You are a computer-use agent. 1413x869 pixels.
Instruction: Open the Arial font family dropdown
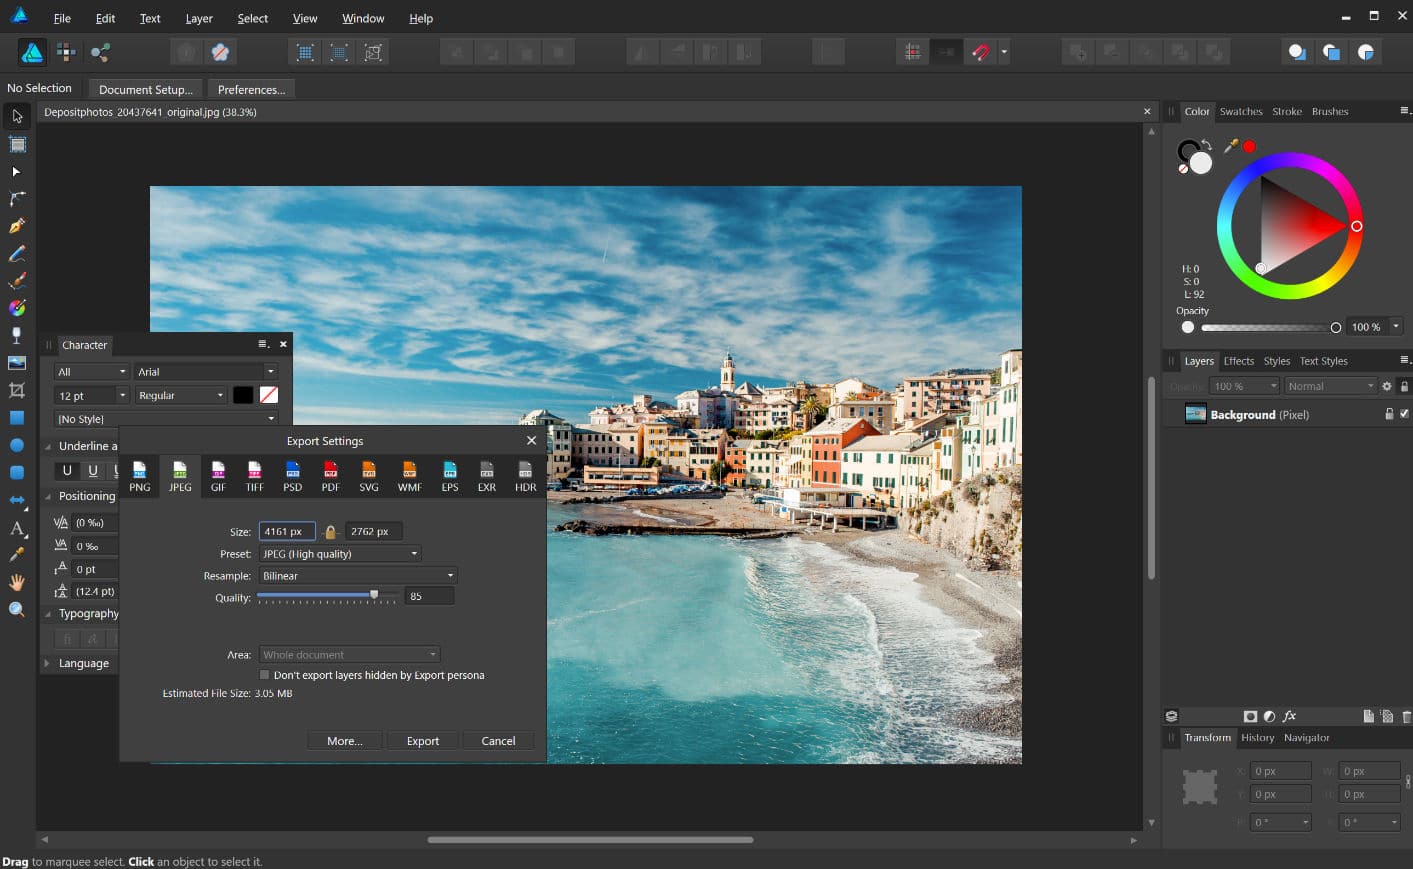pyautogui.click(x=205, y=371)
